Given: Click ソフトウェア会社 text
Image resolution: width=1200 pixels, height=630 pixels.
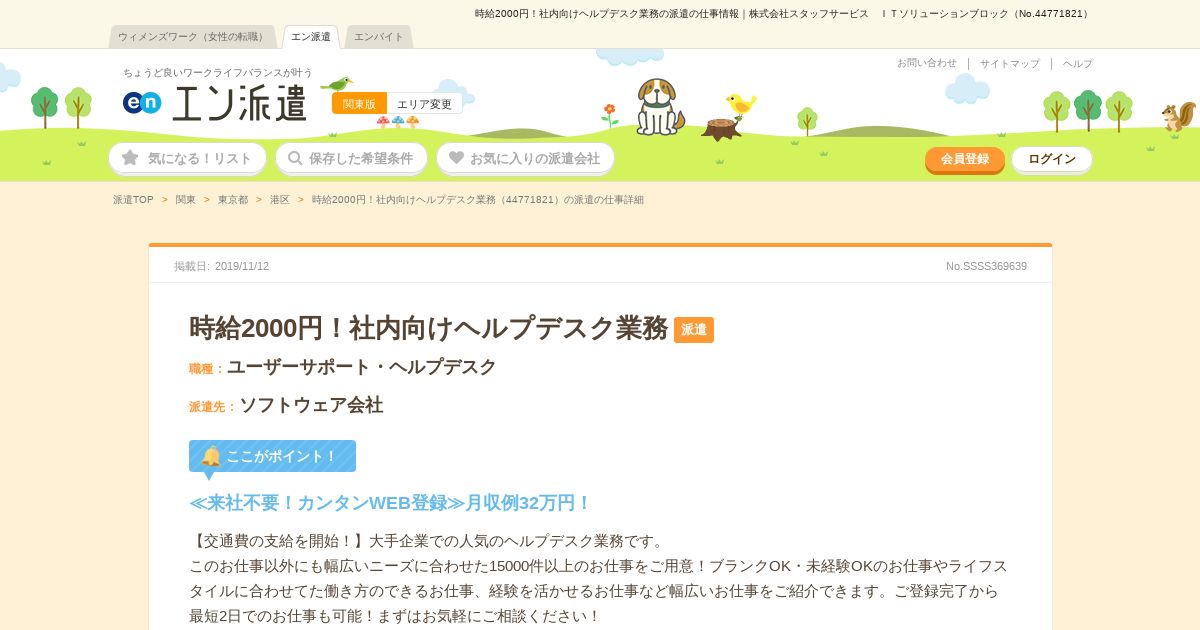Looking at the screenshot, I should pos(311,405).
